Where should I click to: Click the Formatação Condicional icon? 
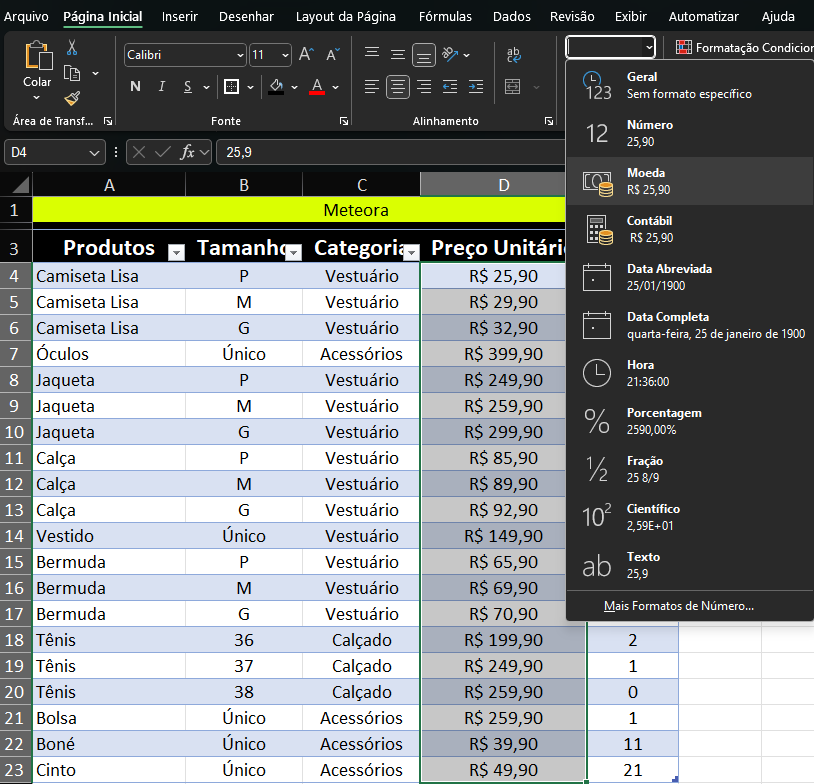pos(684,47)
